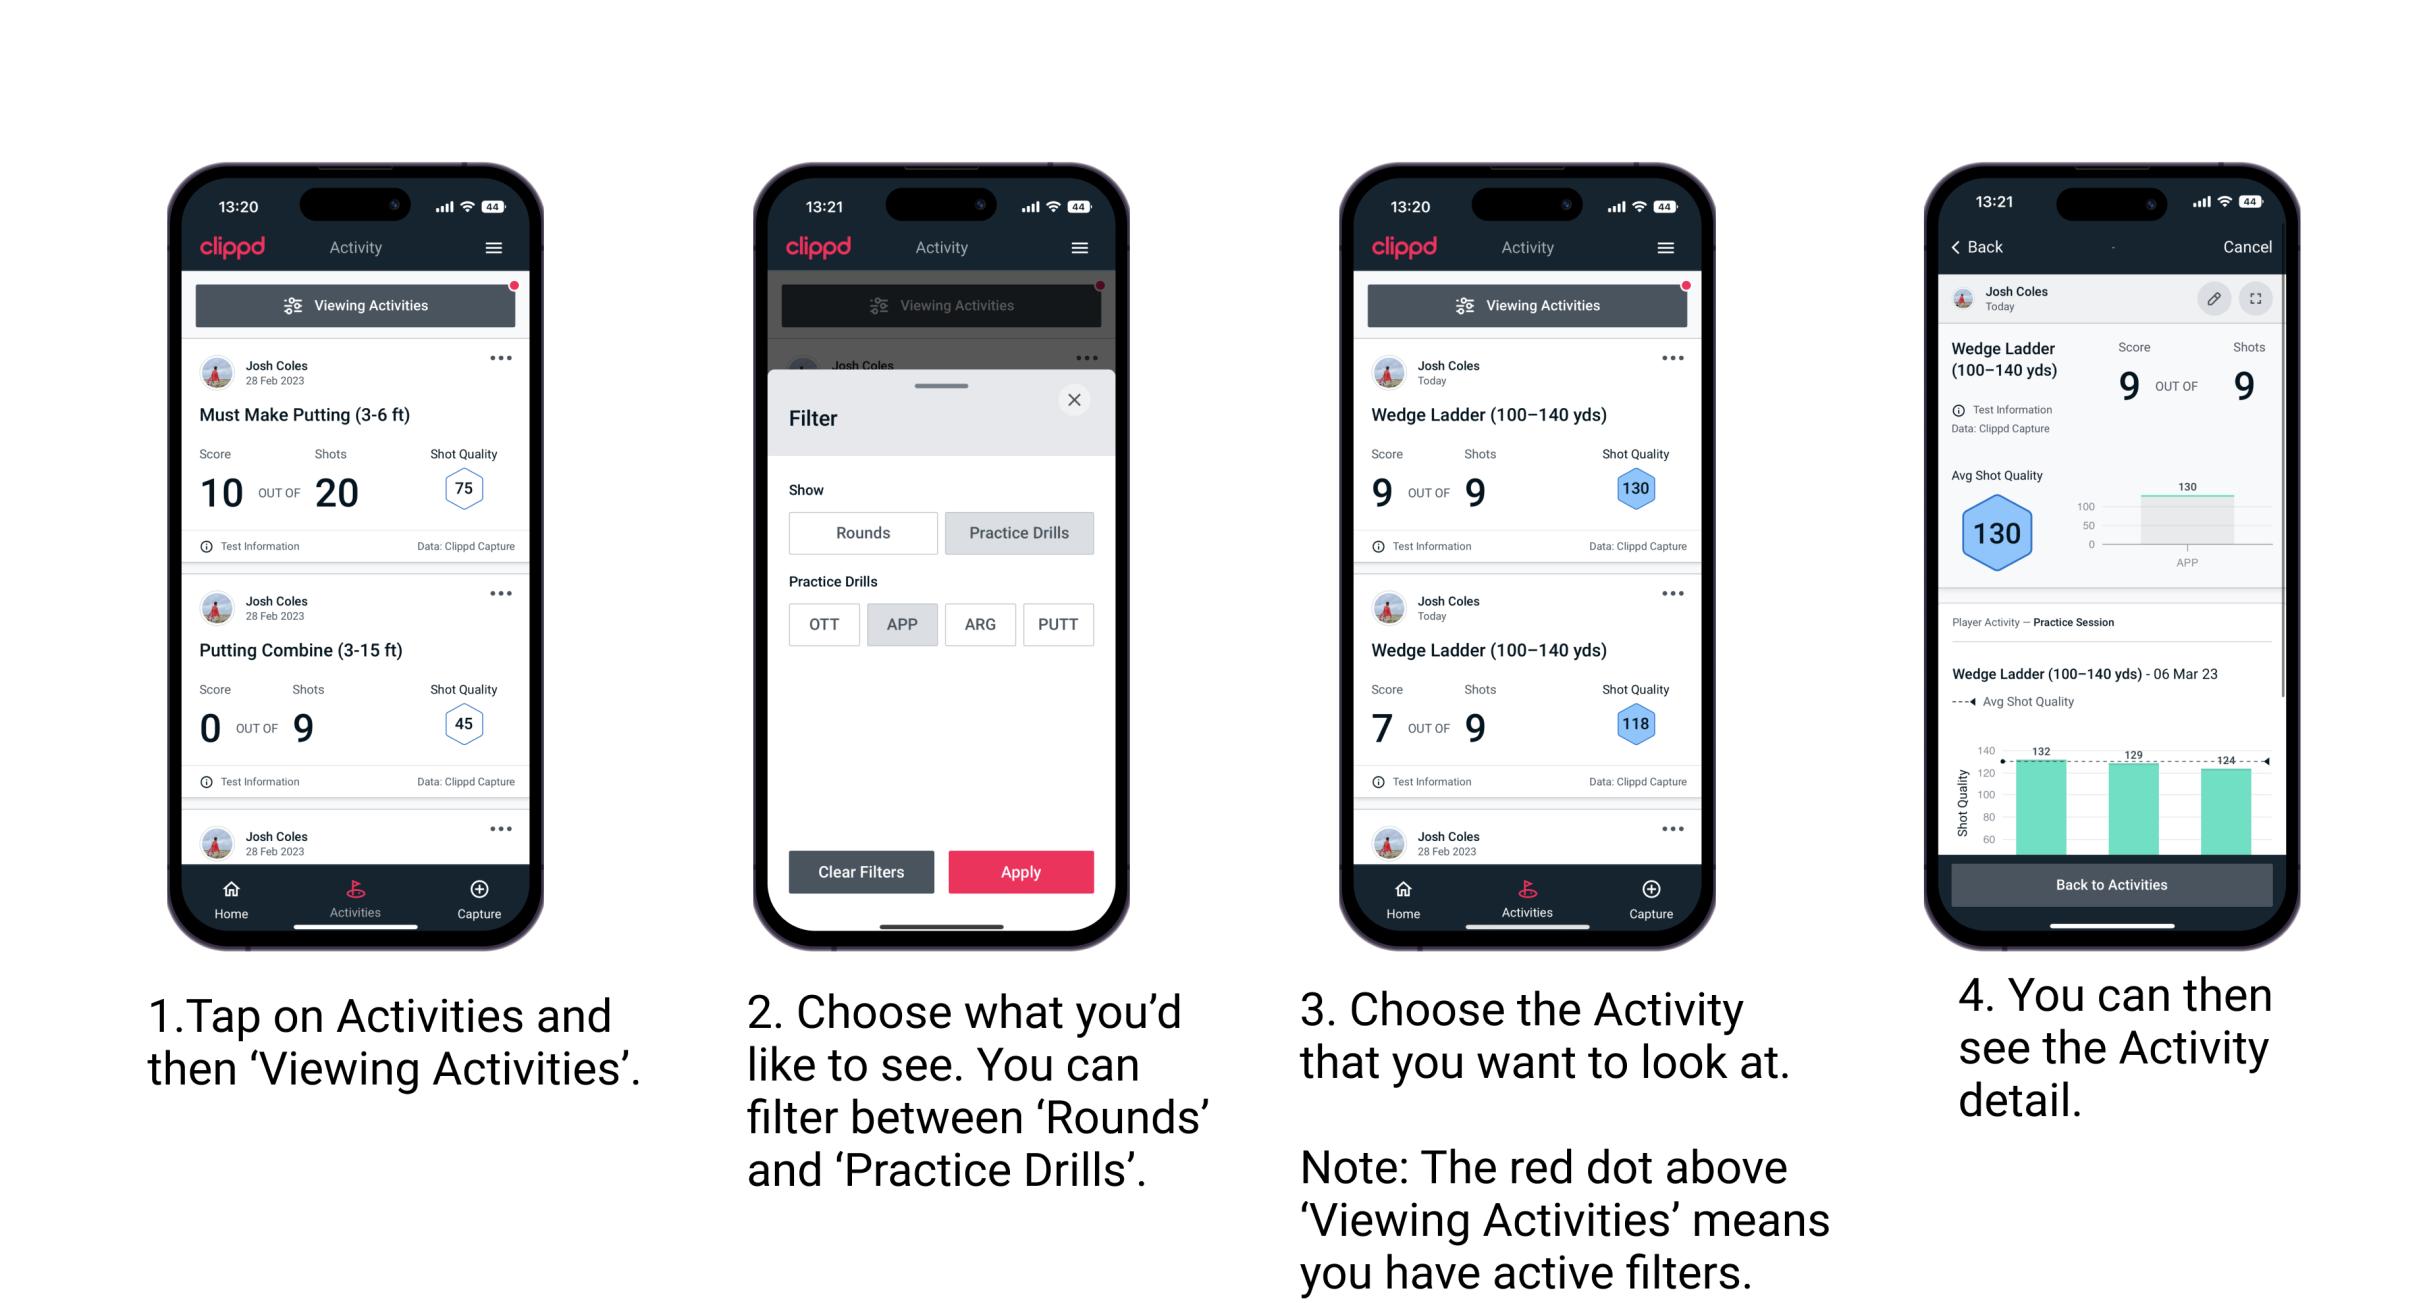2423x1303 pixels.
Task: Tap Clear Filters to reset selections
Action: (x=860, y=870)
